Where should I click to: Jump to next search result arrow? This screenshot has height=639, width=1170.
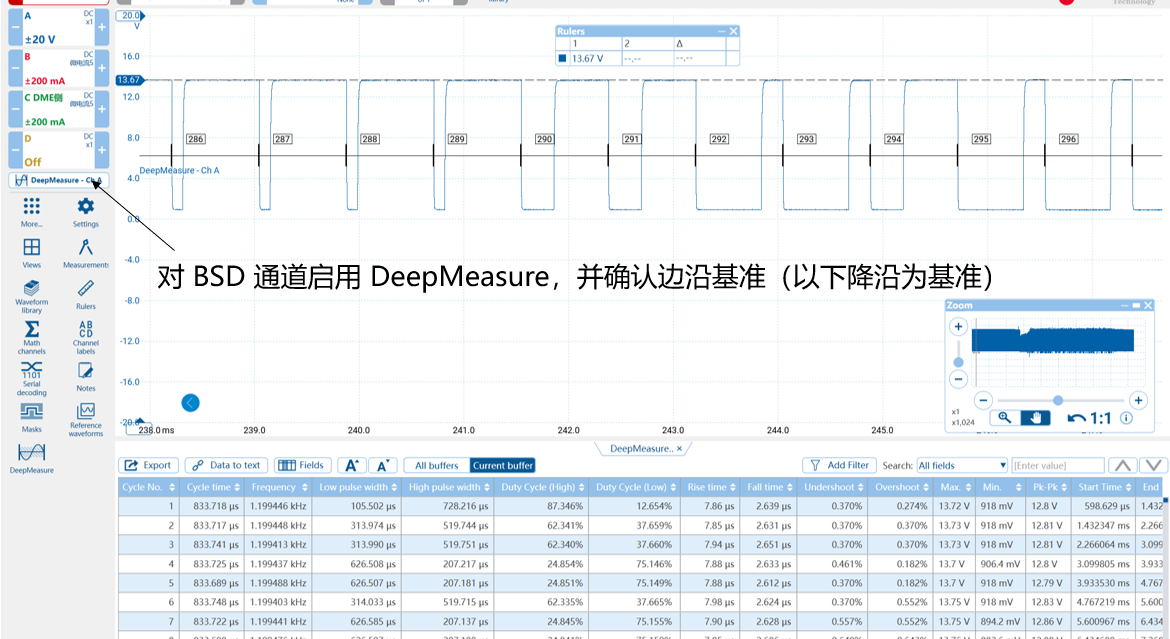point(1154,465)
